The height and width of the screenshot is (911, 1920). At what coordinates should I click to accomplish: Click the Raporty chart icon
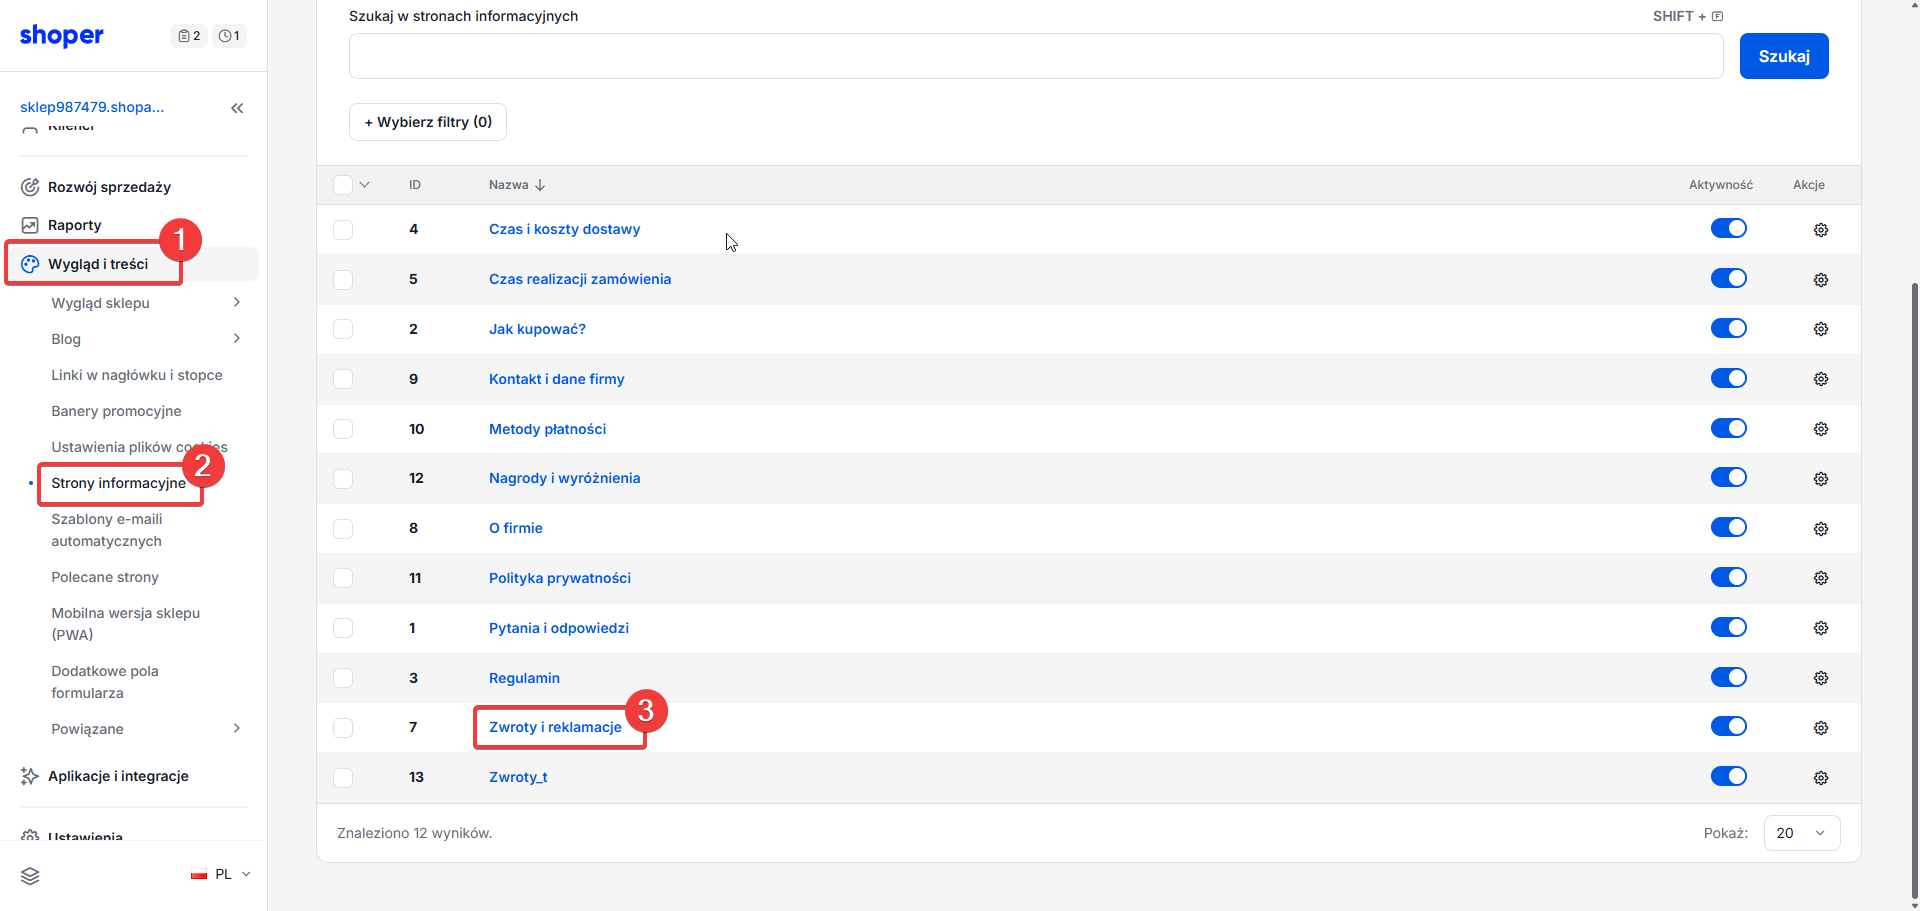click(30, 225)
